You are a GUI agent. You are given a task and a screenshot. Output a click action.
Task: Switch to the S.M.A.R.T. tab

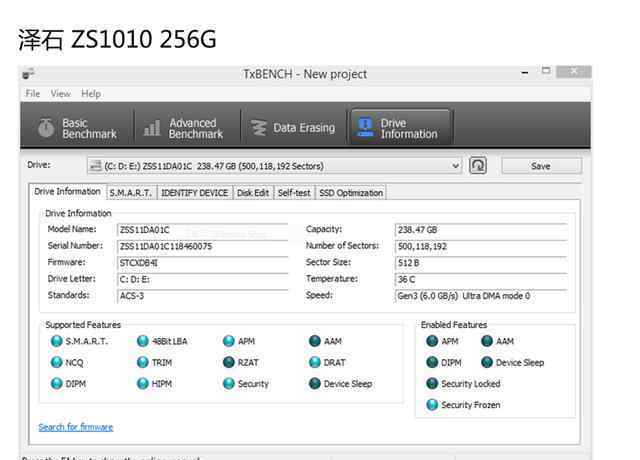tap(131, 193)
